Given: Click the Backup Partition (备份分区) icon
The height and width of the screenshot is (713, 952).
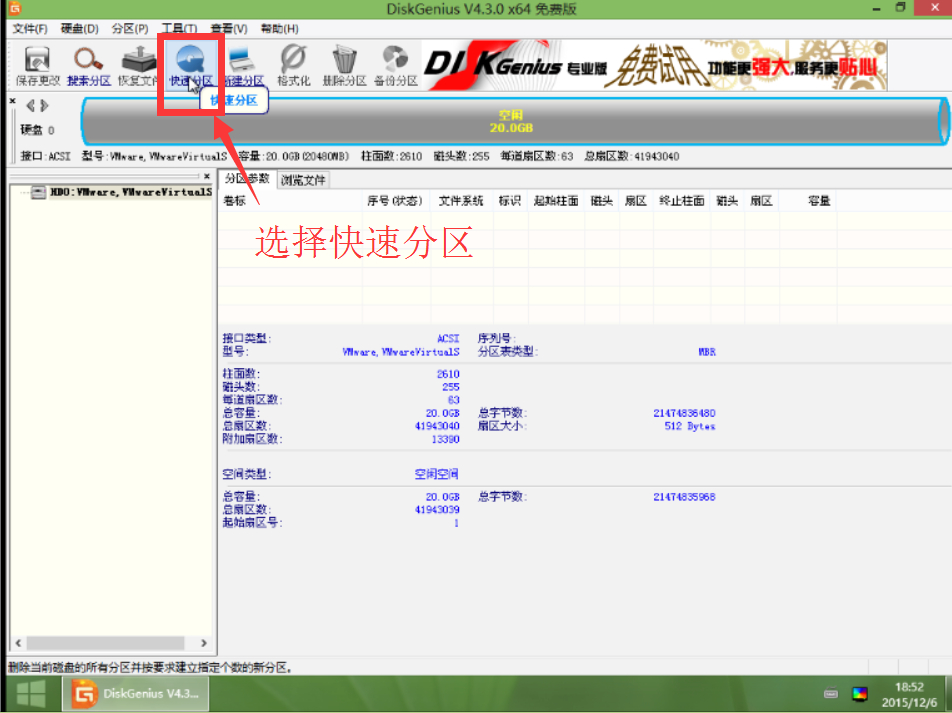Looking at the screenshot, I should (x=396, y=66).
